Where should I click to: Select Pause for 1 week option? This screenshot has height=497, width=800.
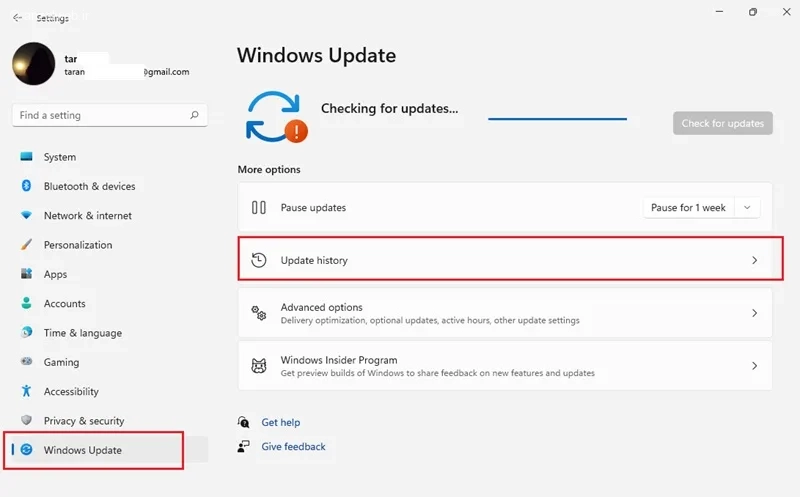click(688, 208)
